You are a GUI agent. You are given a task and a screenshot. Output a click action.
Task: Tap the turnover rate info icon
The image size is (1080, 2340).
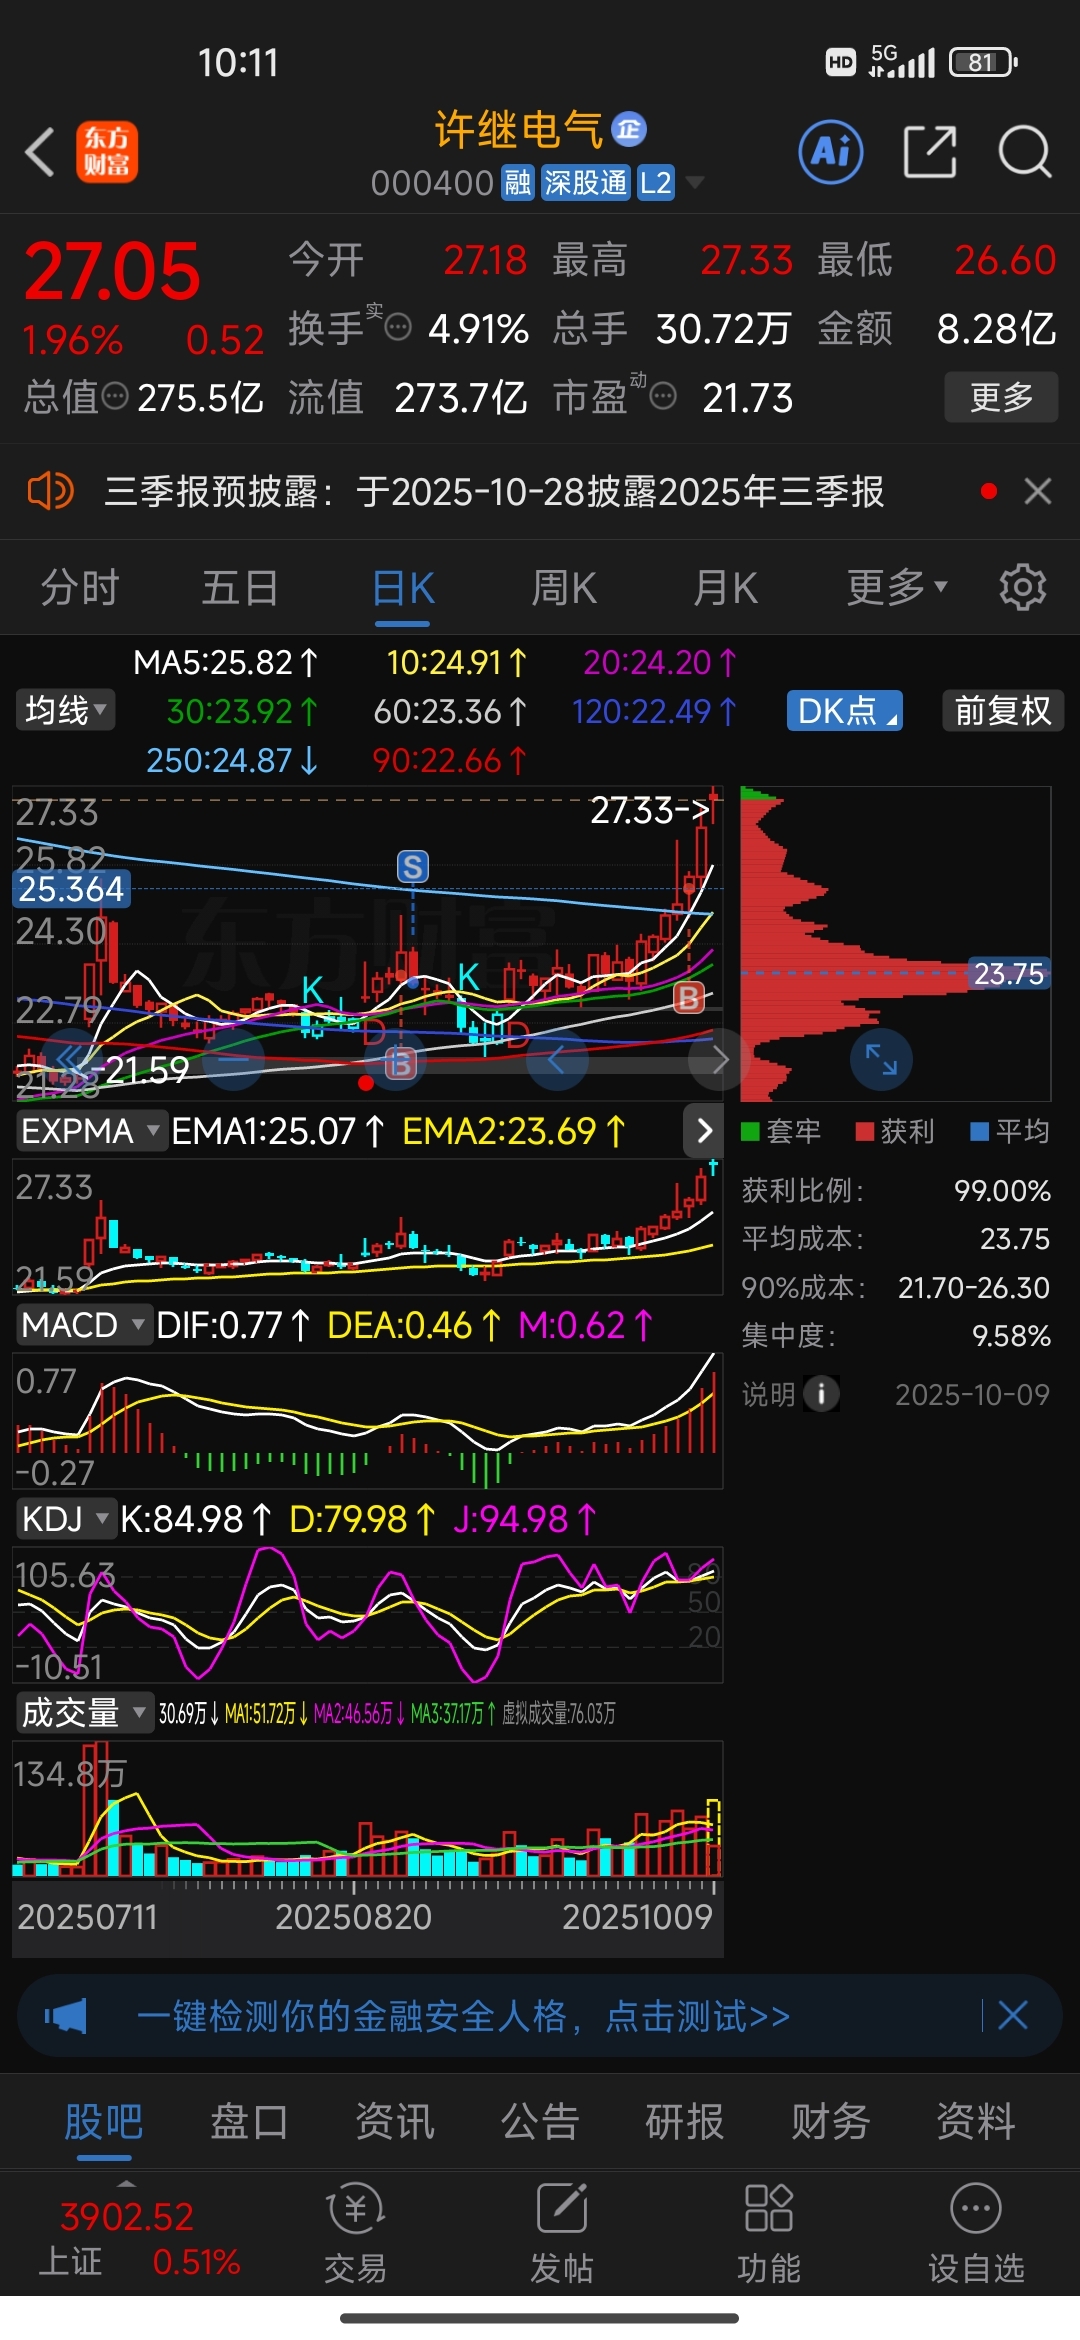pyautogui.click(x=398, y=328)
